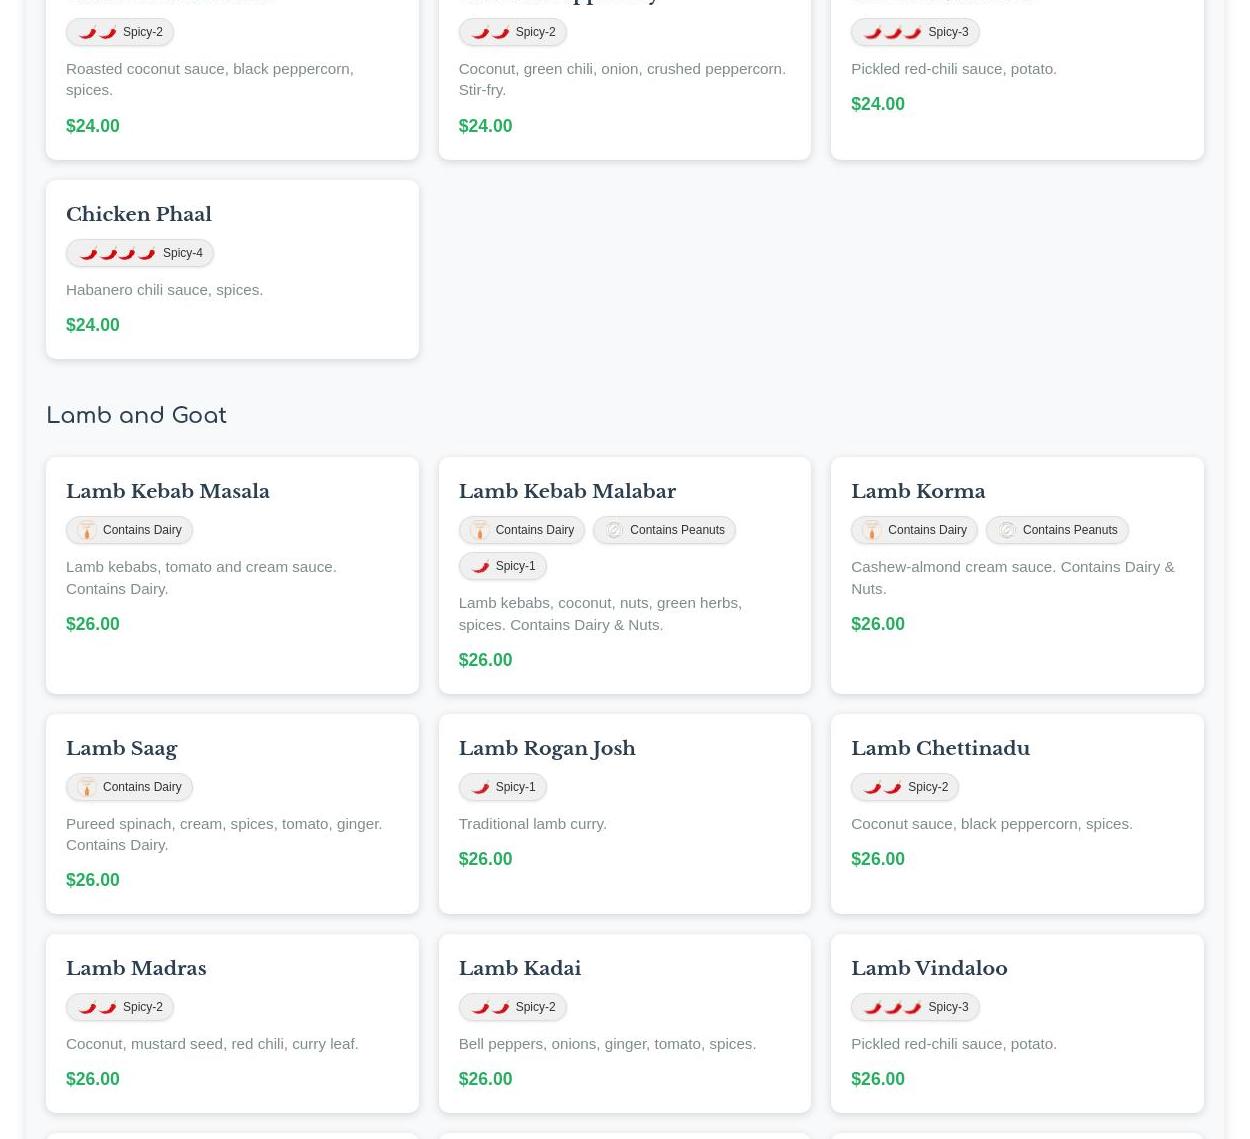Click the peanuts icon on Lamb Kebab Malabar
1250x1139 pixels.
point(614,530)
